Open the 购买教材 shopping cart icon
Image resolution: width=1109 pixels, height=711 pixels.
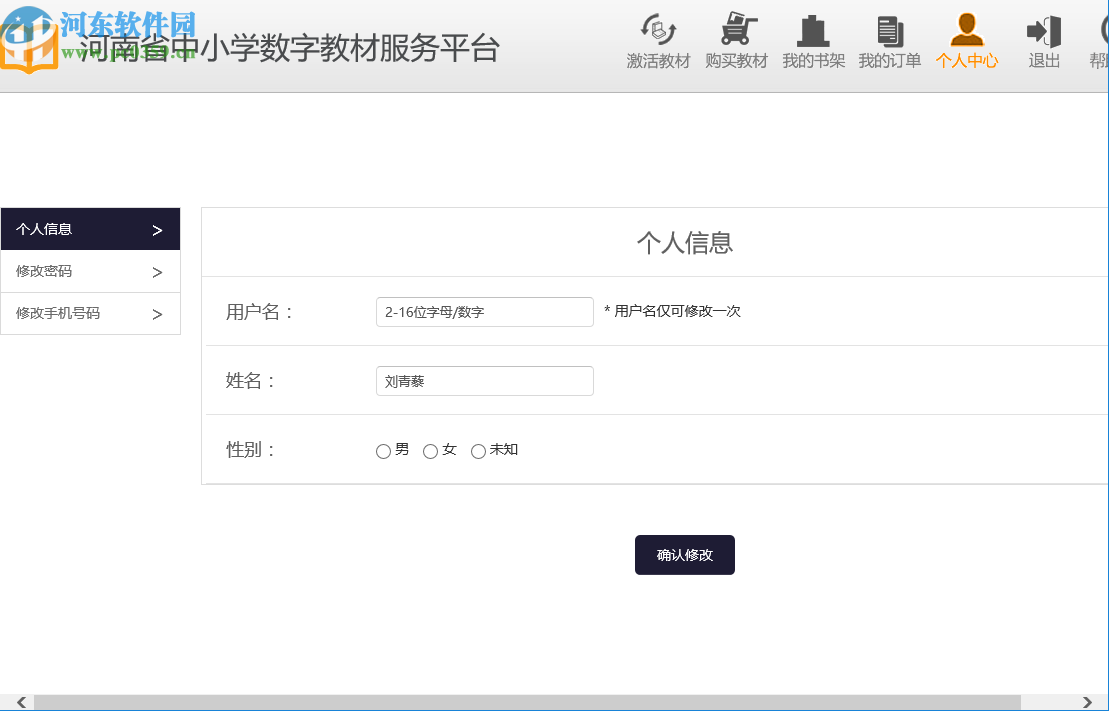pos(736,30)
